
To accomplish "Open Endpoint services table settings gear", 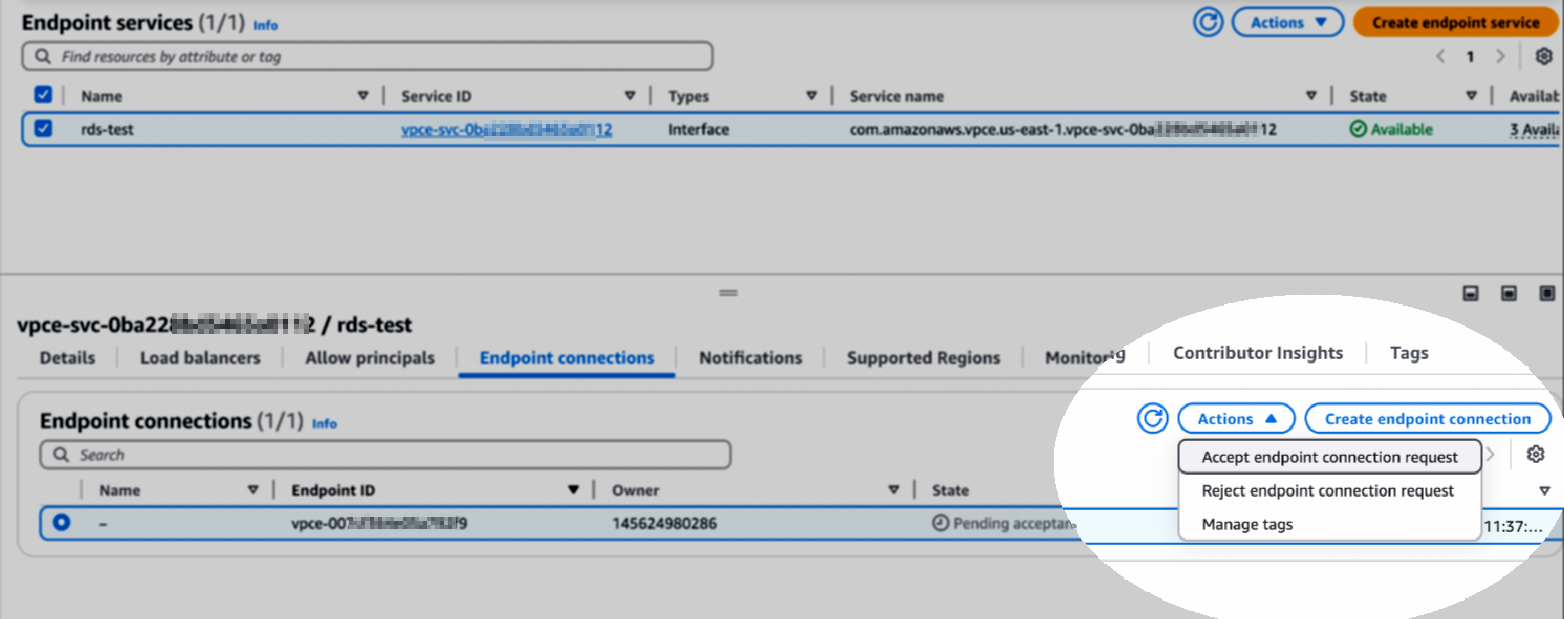I will point(1543,57).
